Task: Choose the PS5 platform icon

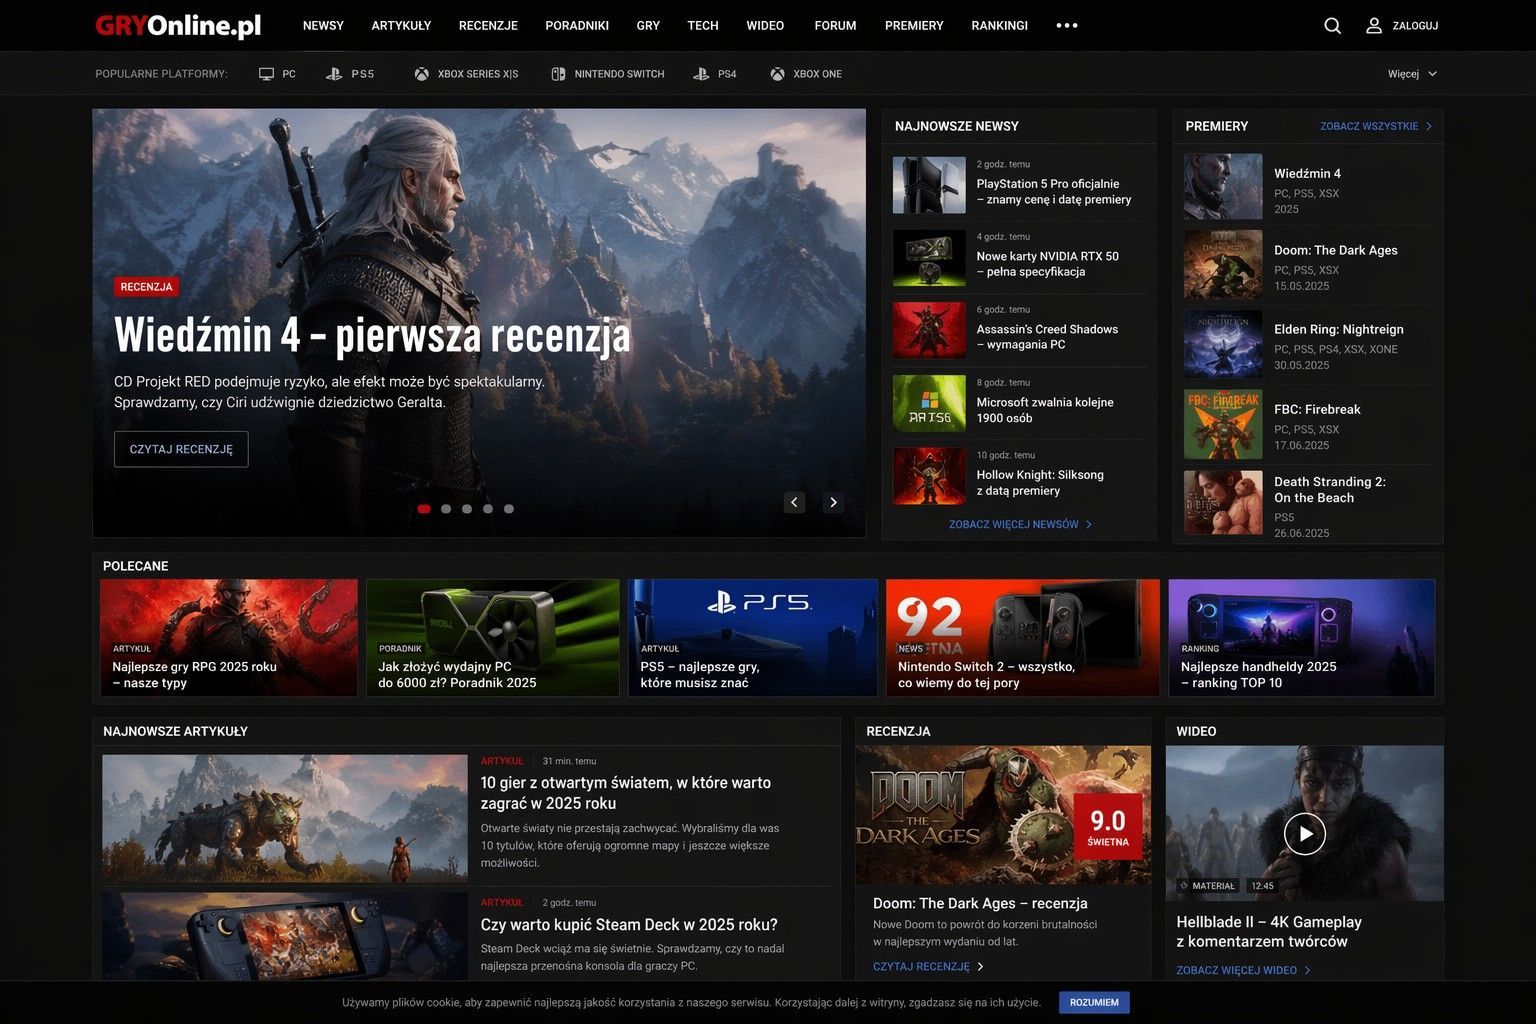Action: (x=334, y=74)
